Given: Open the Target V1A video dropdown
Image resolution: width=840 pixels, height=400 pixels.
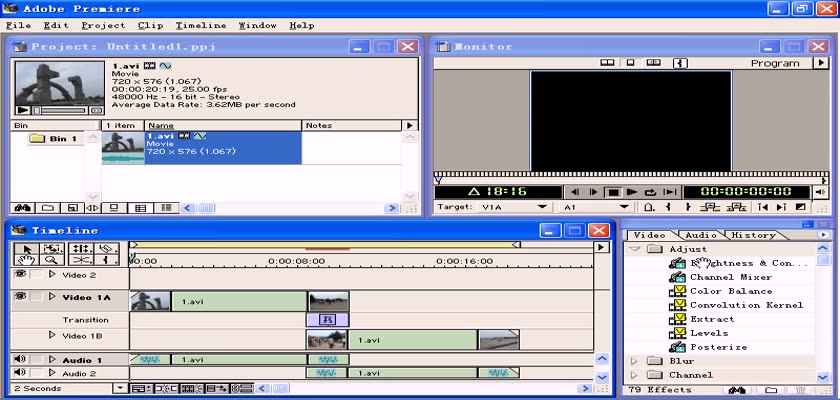Looking at the screenshot, I should click(x=543, y=207).
